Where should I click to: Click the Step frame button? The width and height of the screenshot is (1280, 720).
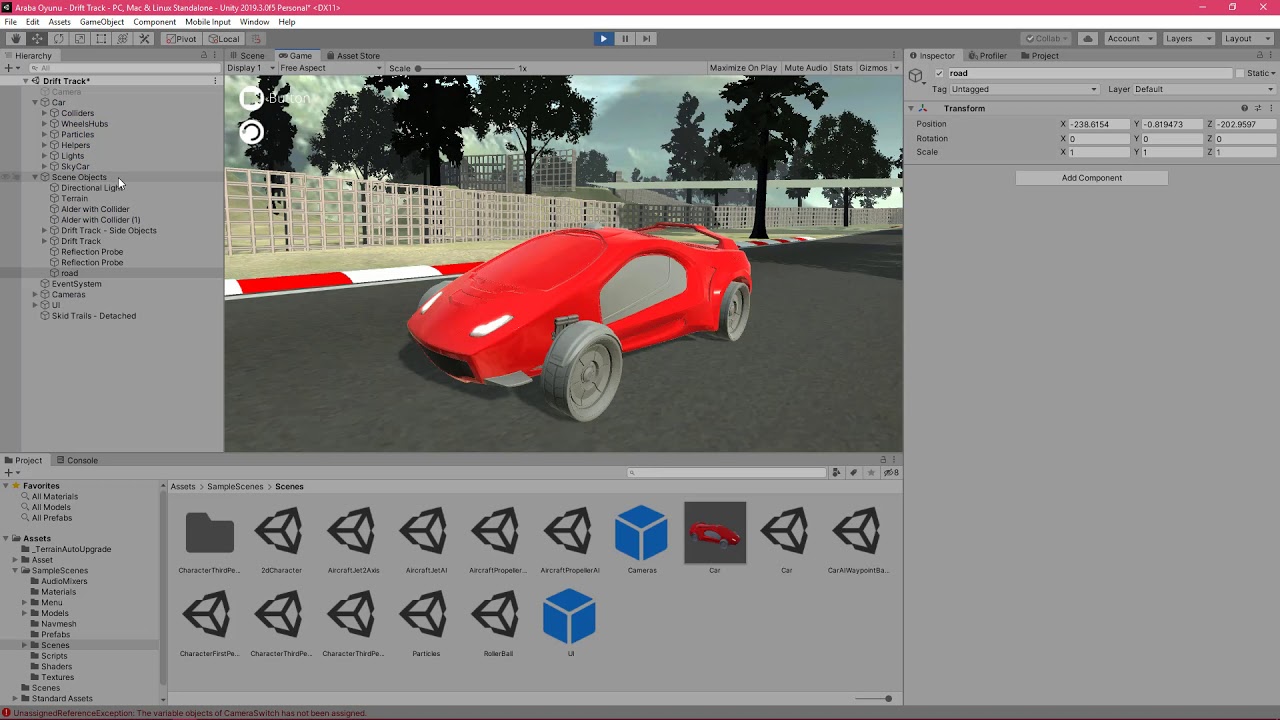[x=646, y=39]
